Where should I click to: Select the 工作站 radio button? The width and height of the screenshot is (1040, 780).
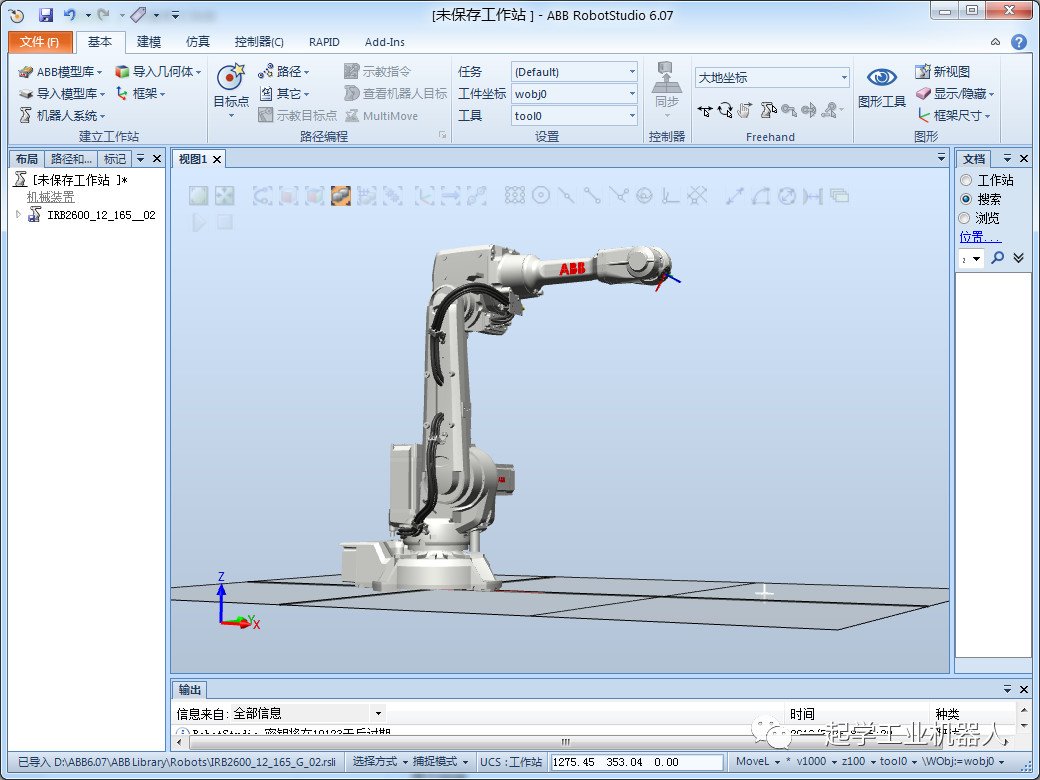(966, 180)
